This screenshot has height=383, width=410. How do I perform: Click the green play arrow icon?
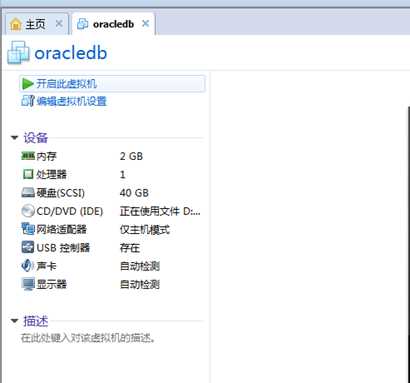click(x=28, y=84)
